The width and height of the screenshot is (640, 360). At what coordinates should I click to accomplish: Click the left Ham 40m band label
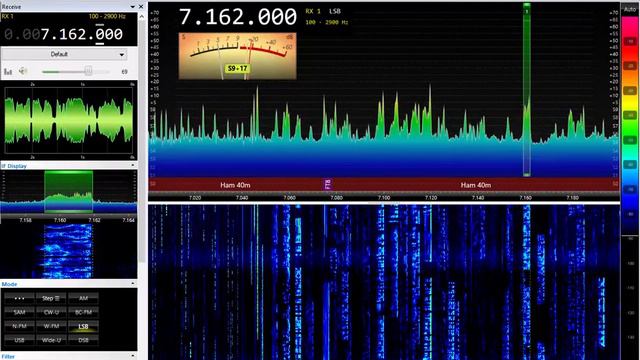pos(235,185)
